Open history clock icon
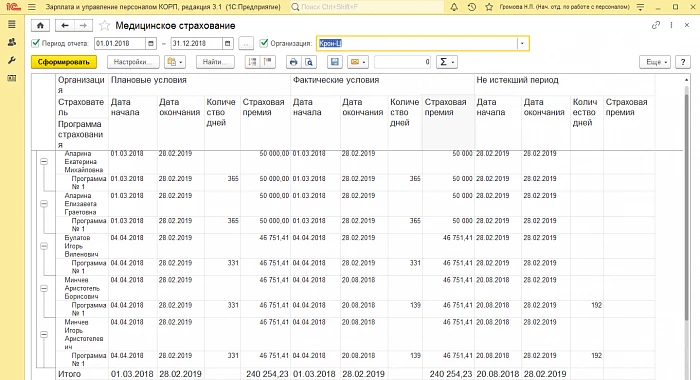The height and width of the screenshot is (380, 700). click(471, 7)
